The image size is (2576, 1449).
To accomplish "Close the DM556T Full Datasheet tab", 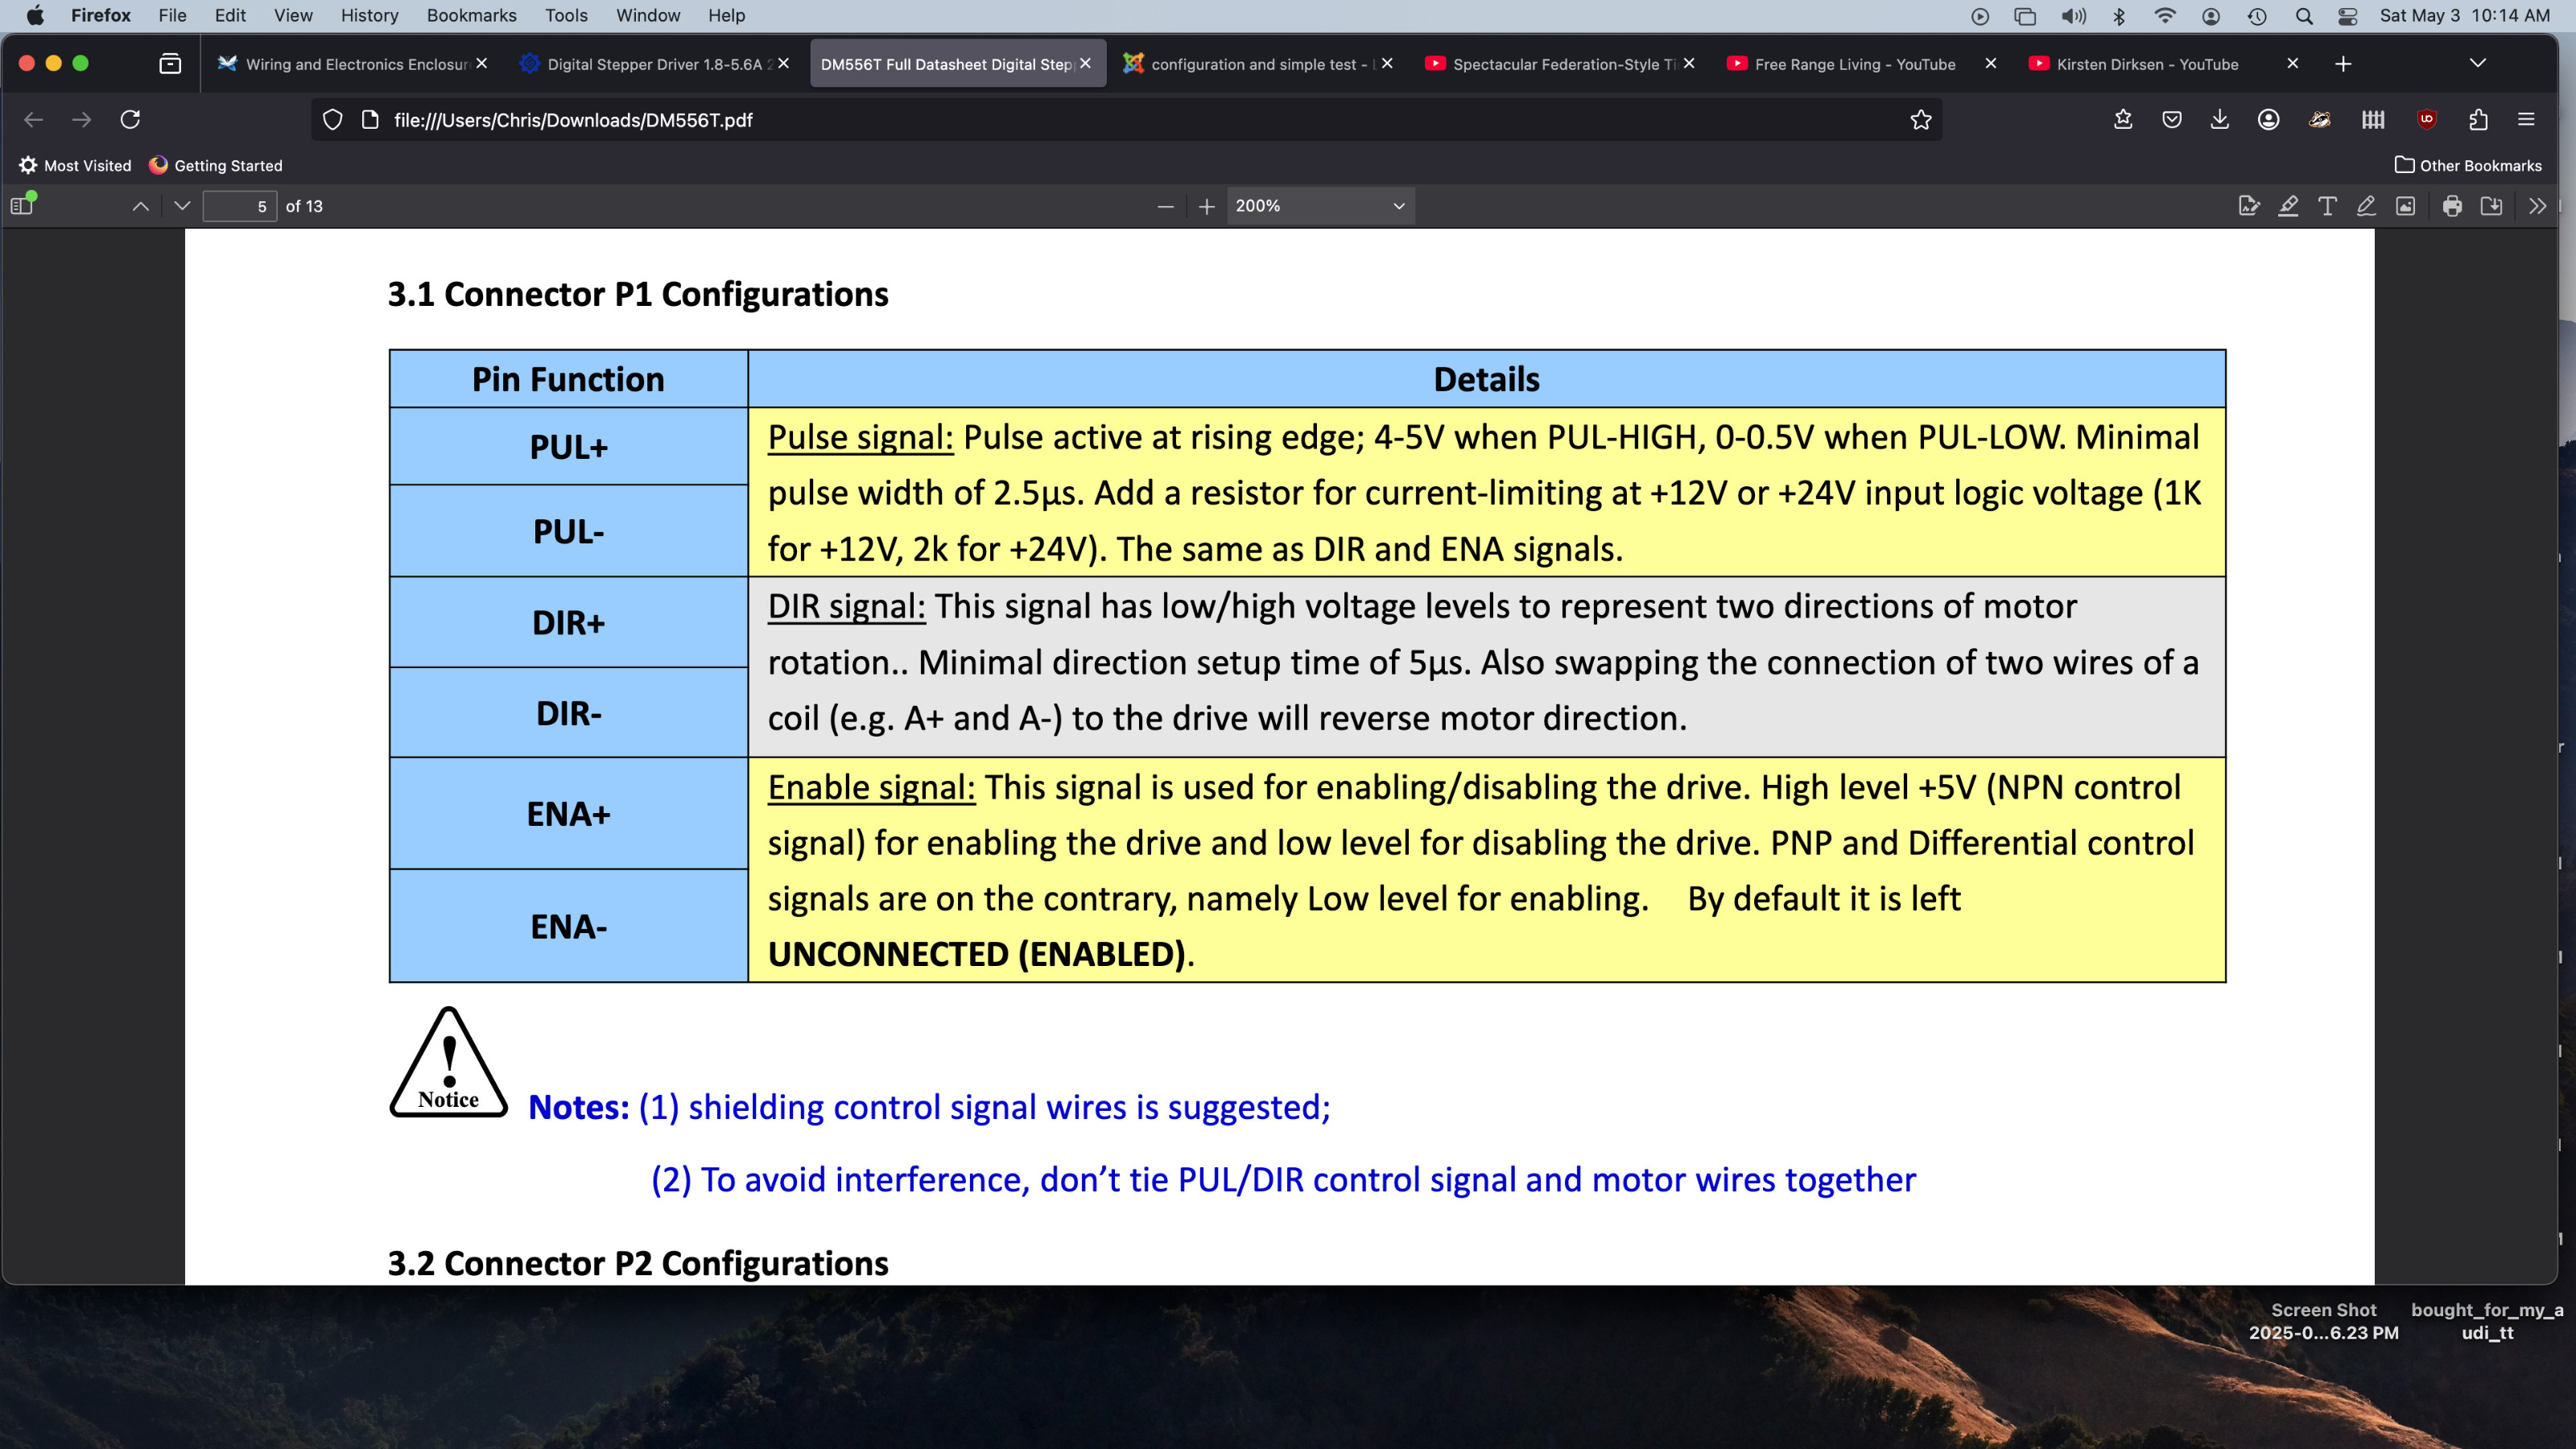I will point(1085,63).
